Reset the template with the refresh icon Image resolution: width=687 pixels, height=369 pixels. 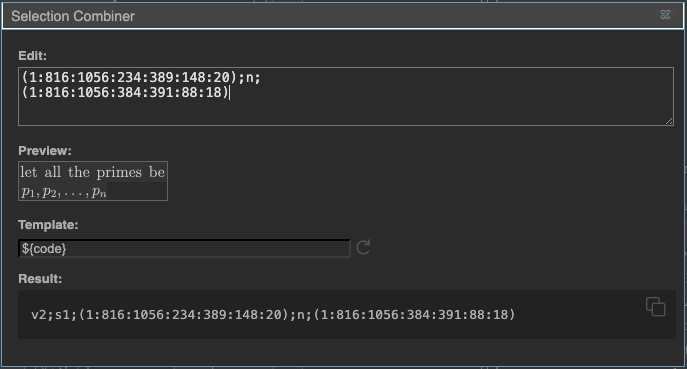[x=363, y=247]
